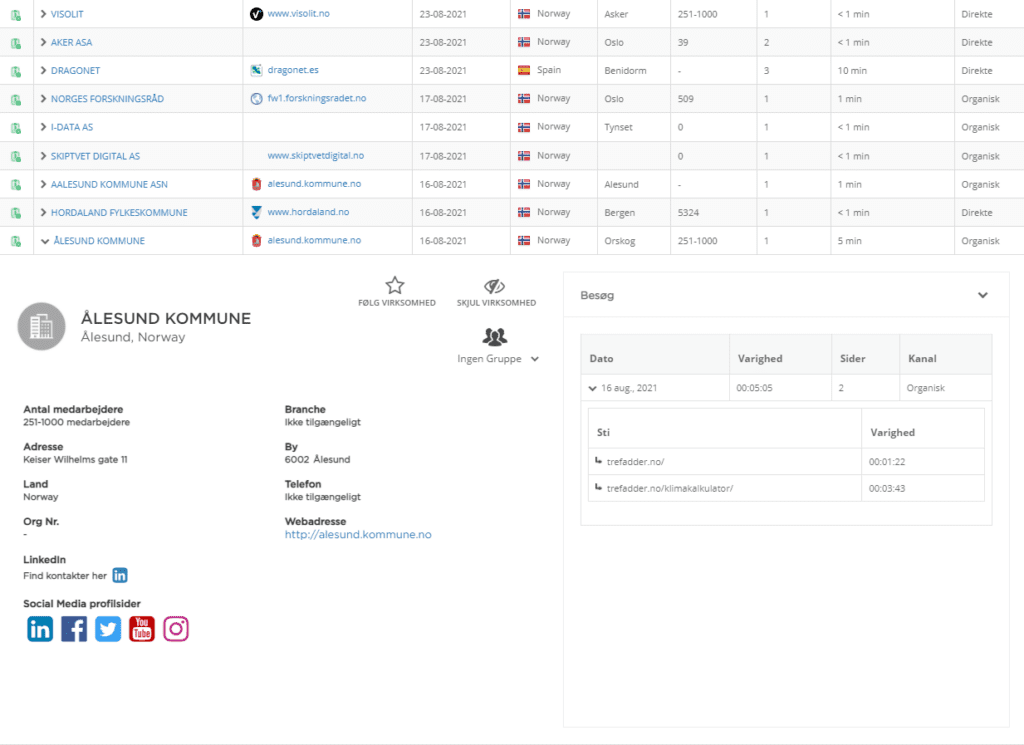Expand the NORGES FORSKNINGSRÅD row chevron
1024x745 pixels.
(43, 99)
